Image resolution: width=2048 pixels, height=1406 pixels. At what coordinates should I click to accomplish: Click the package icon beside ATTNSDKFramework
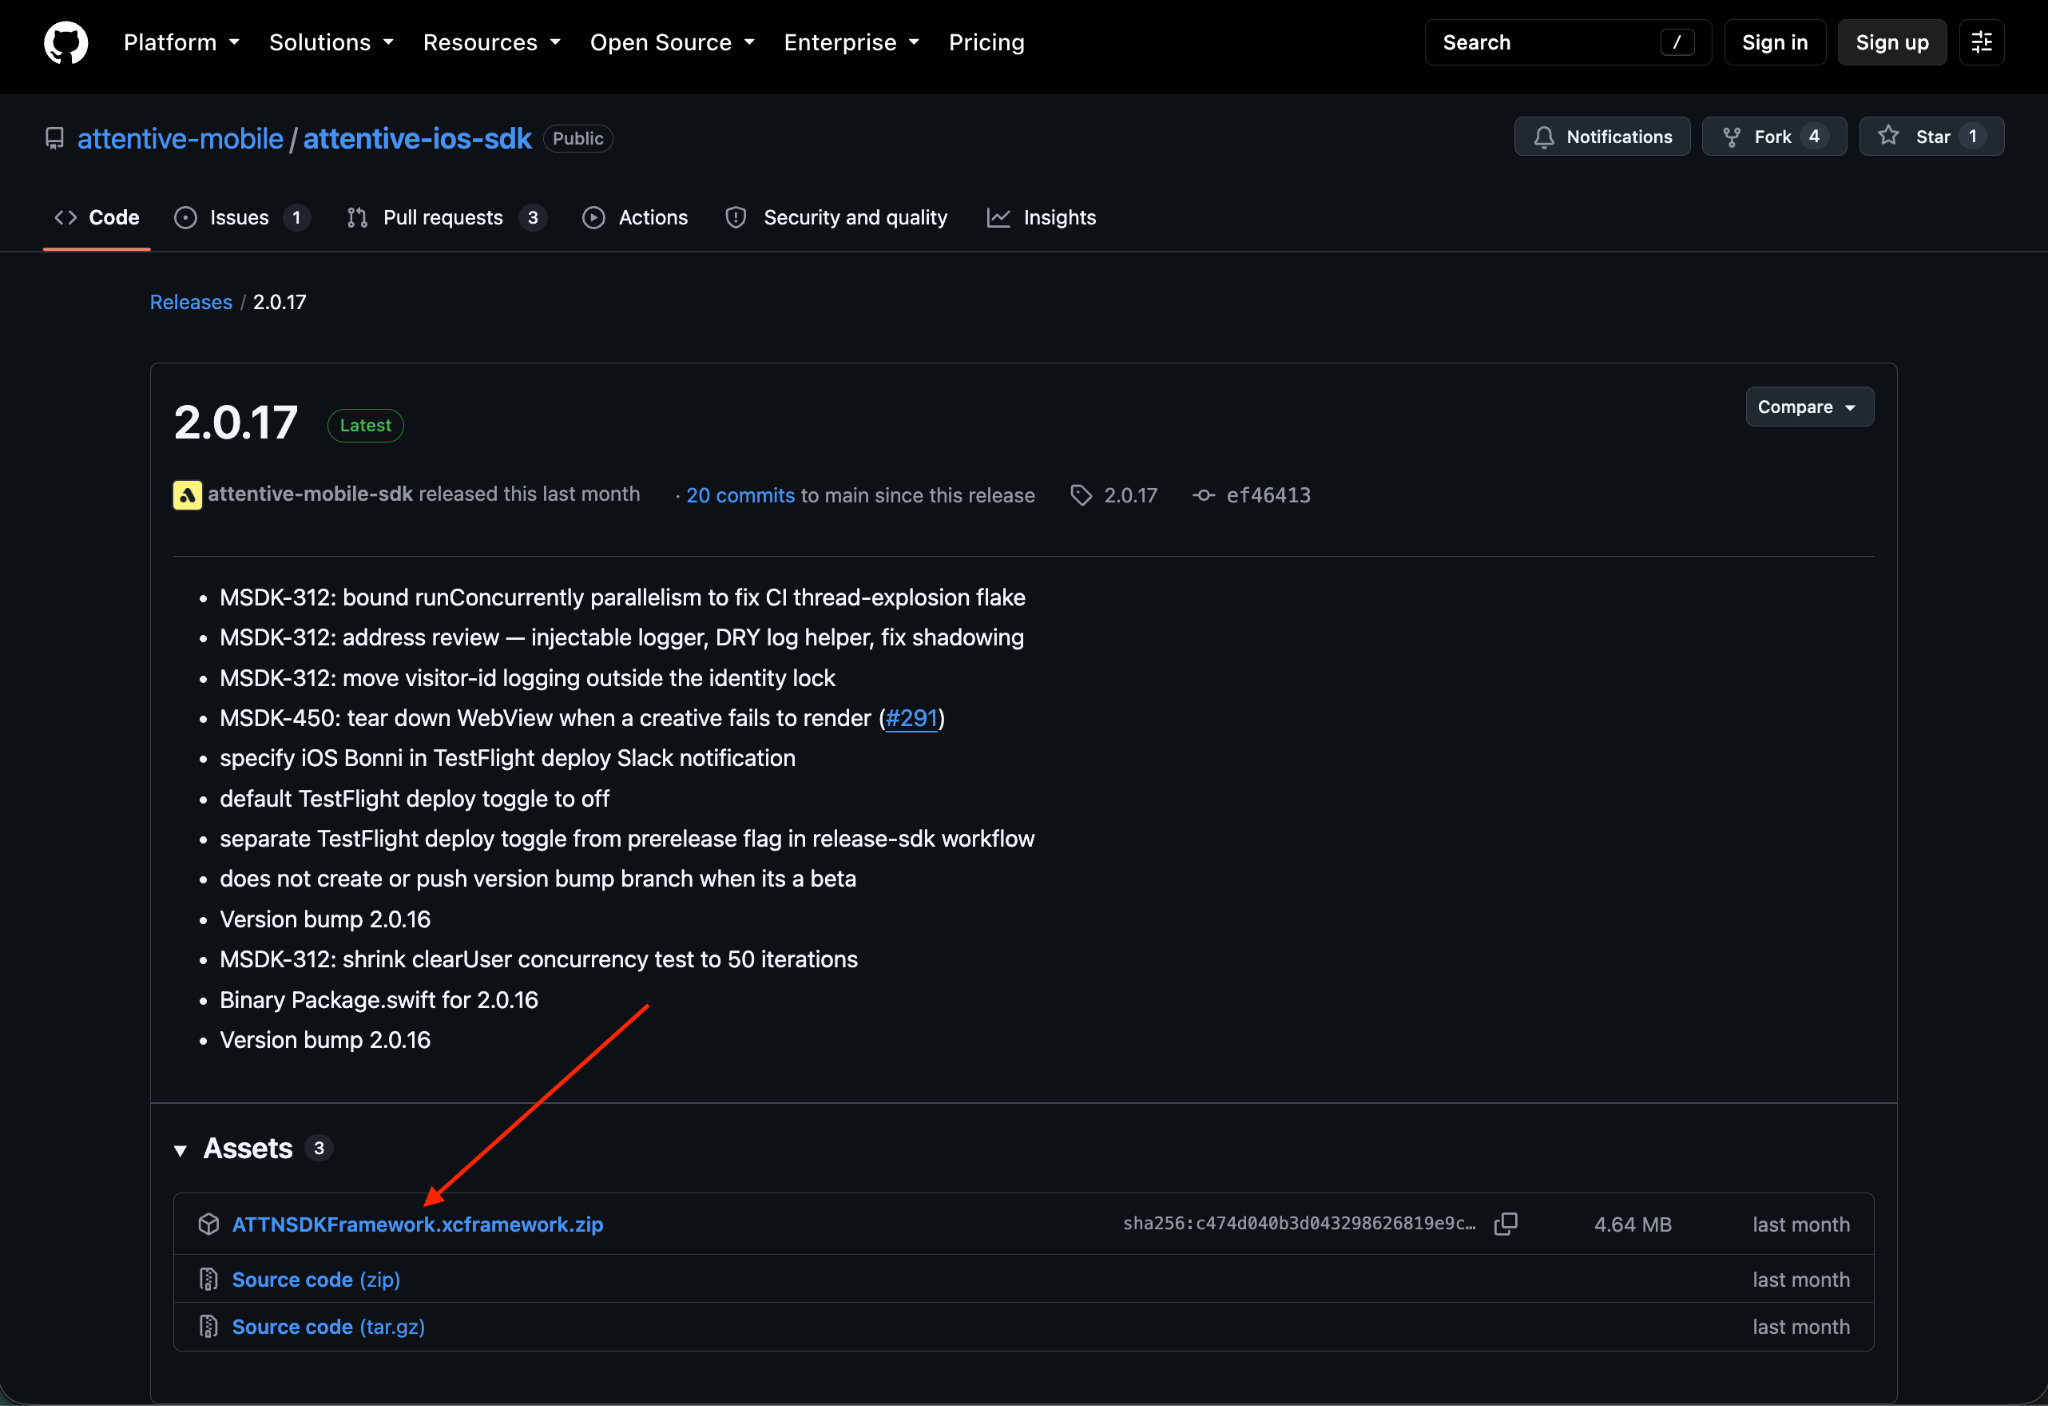click(x=208, y=1224)
